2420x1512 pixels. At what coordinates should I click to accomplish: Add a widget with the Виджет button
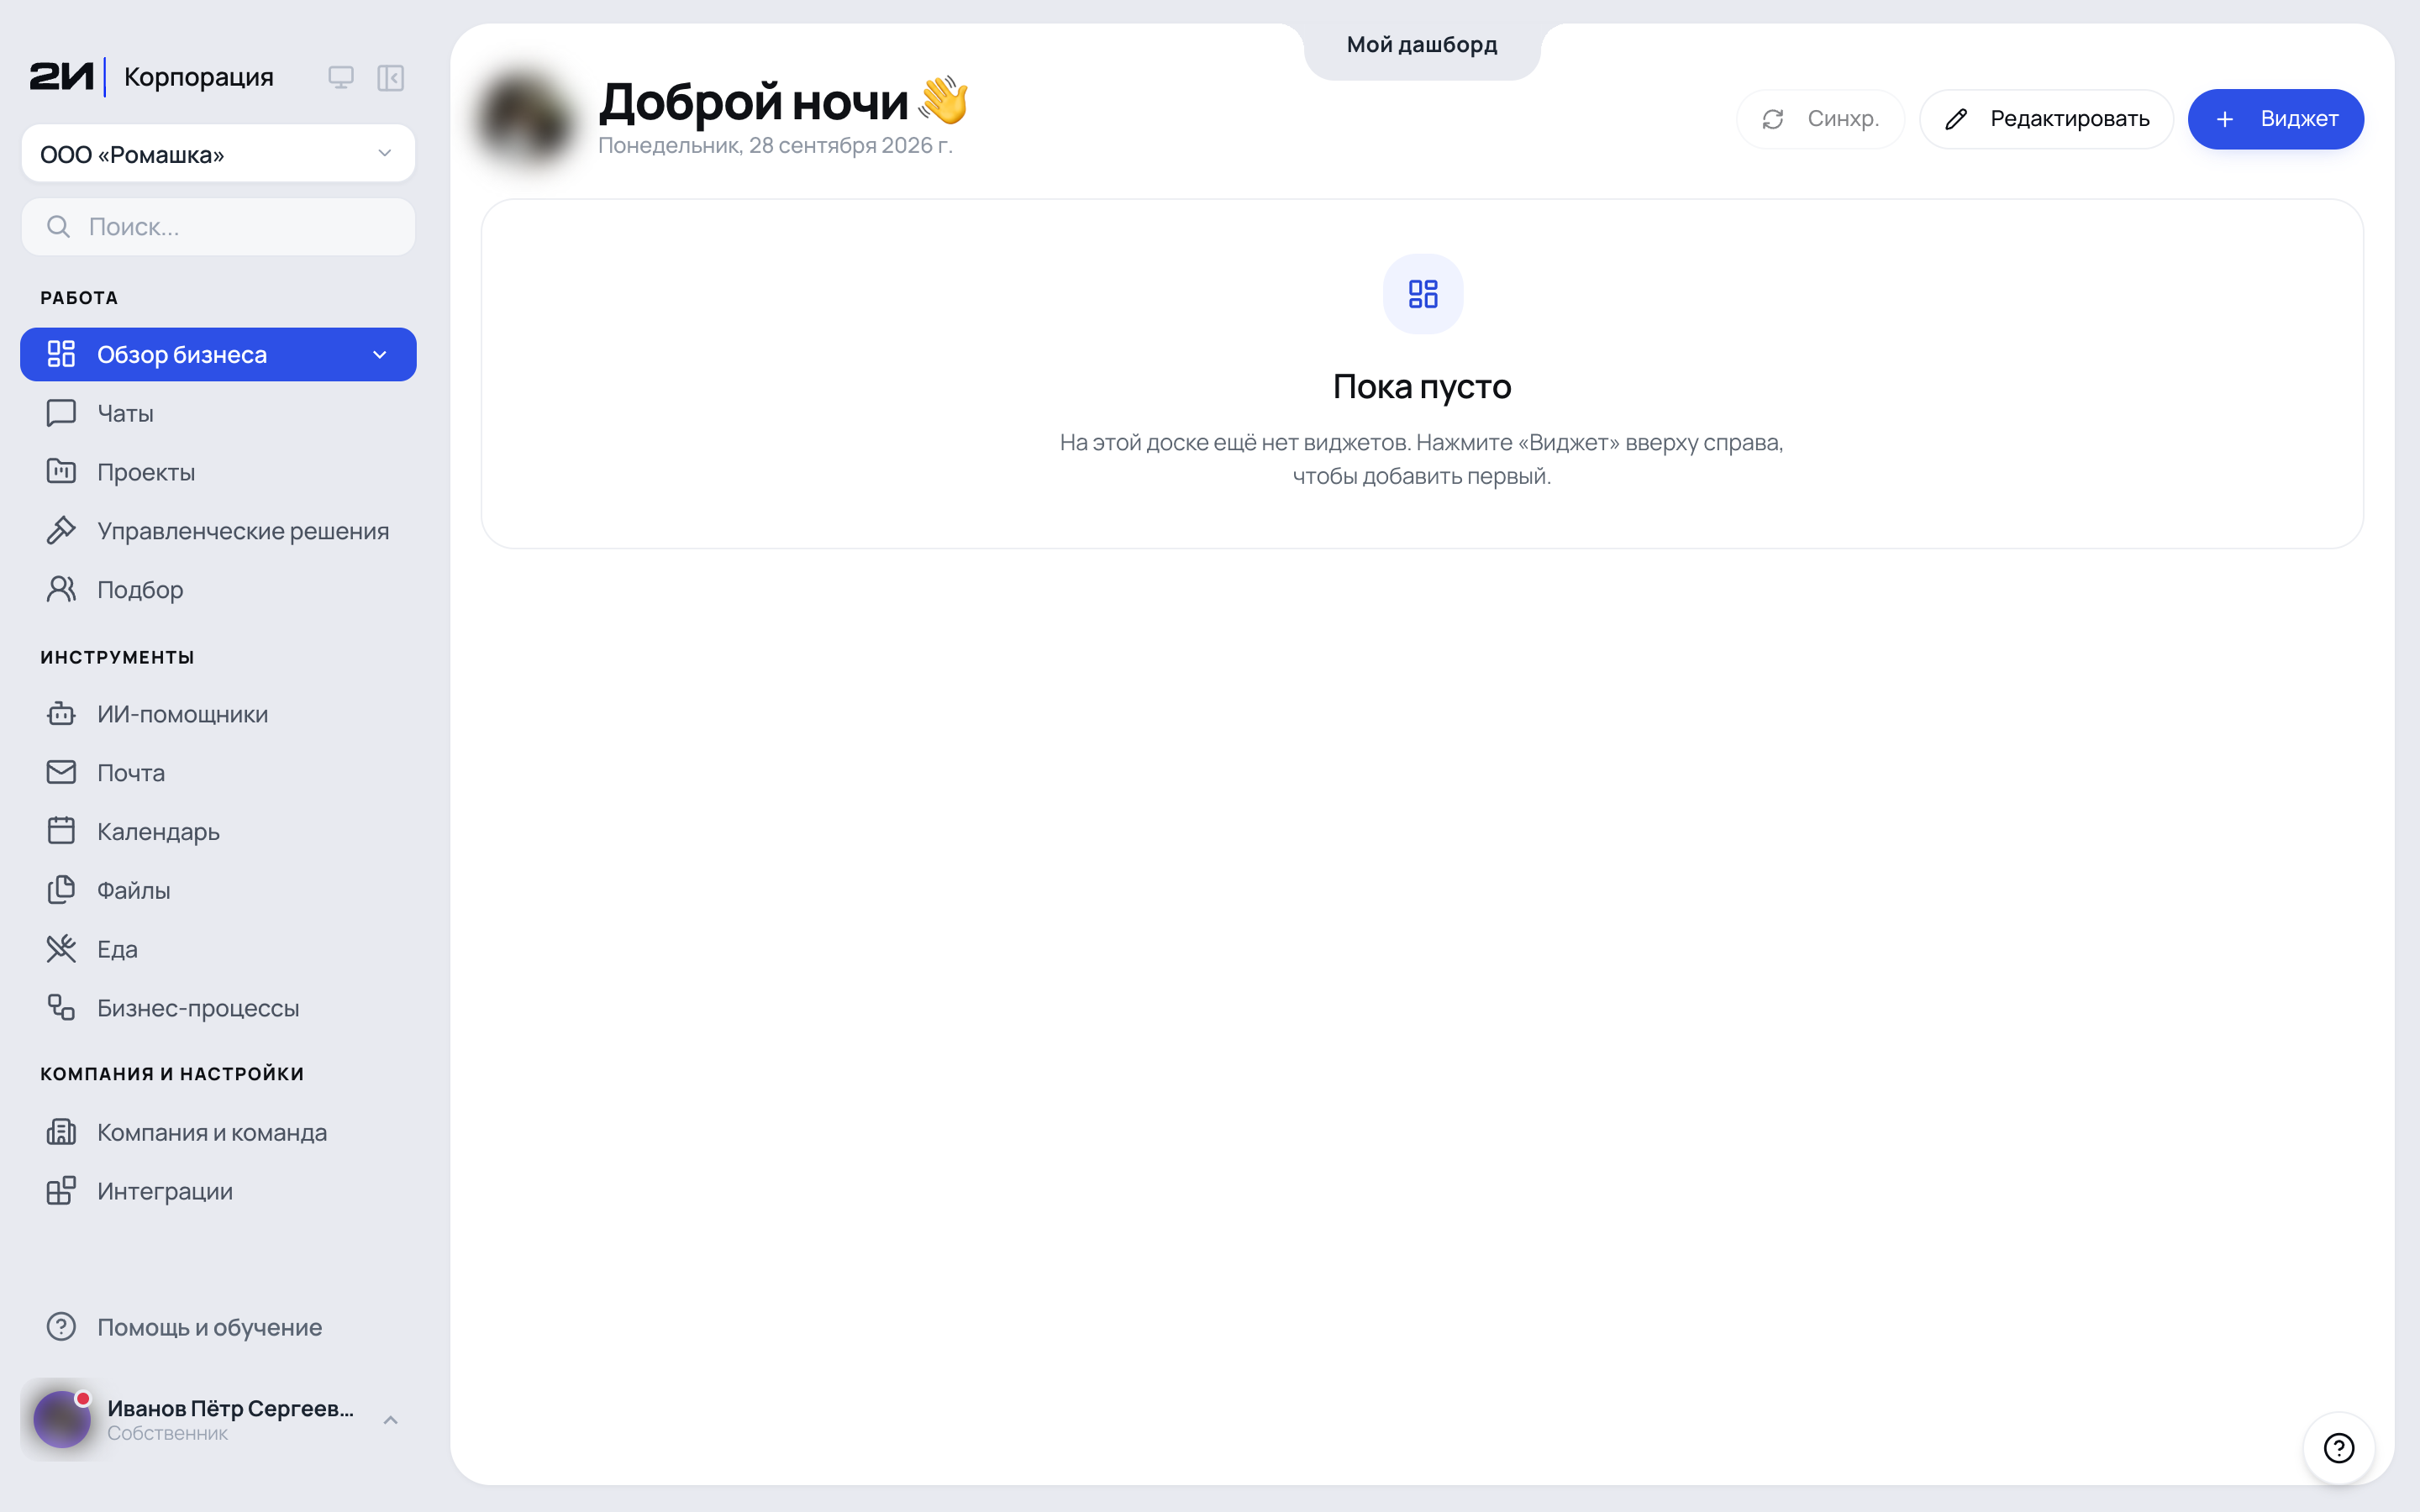click(2276, 119)
